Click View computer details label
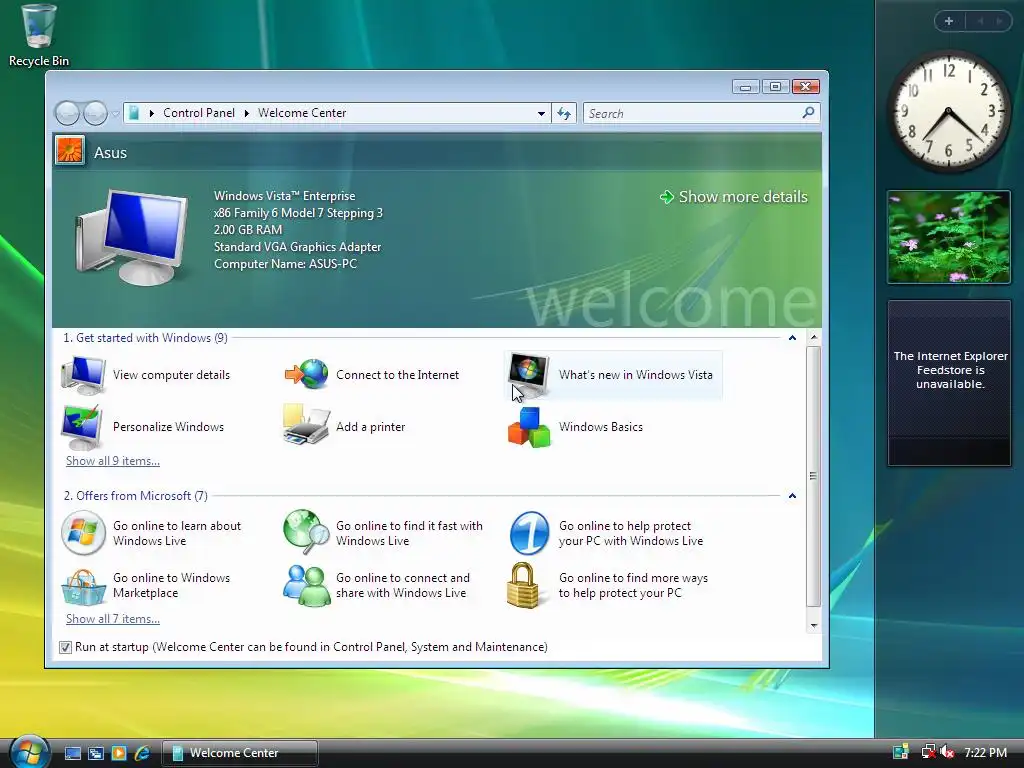The image size is (1024, 768). click(x=171, y=375)
